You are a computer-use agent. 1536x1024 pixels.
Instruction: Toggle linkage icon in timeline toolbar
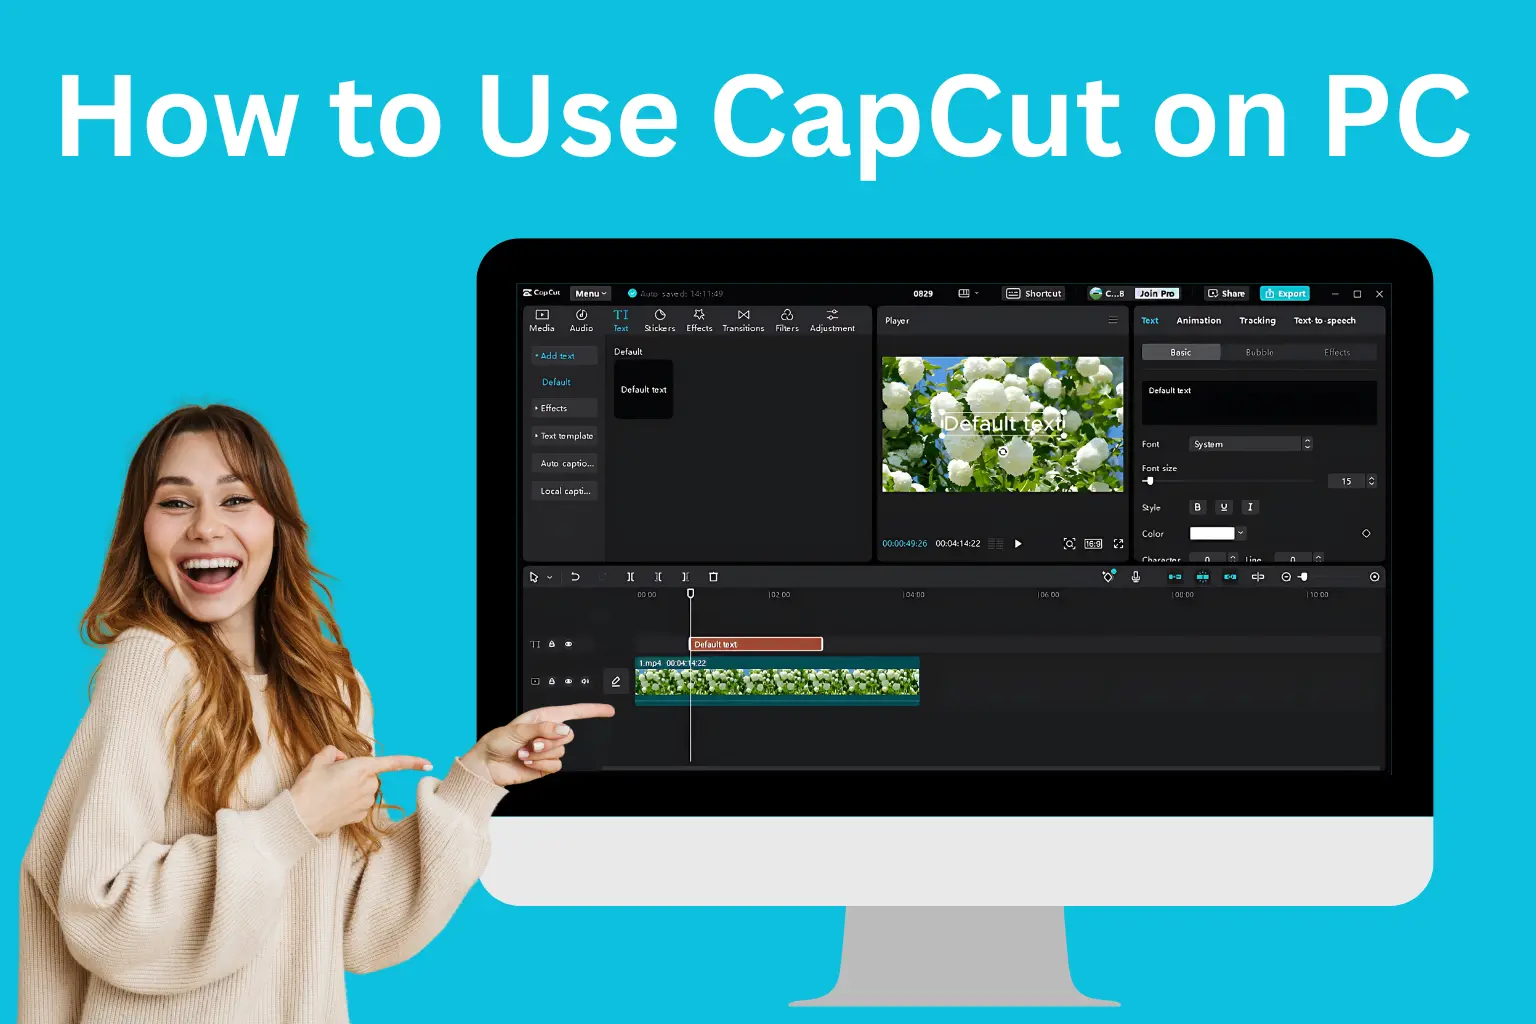click(x=1230, y=577)
